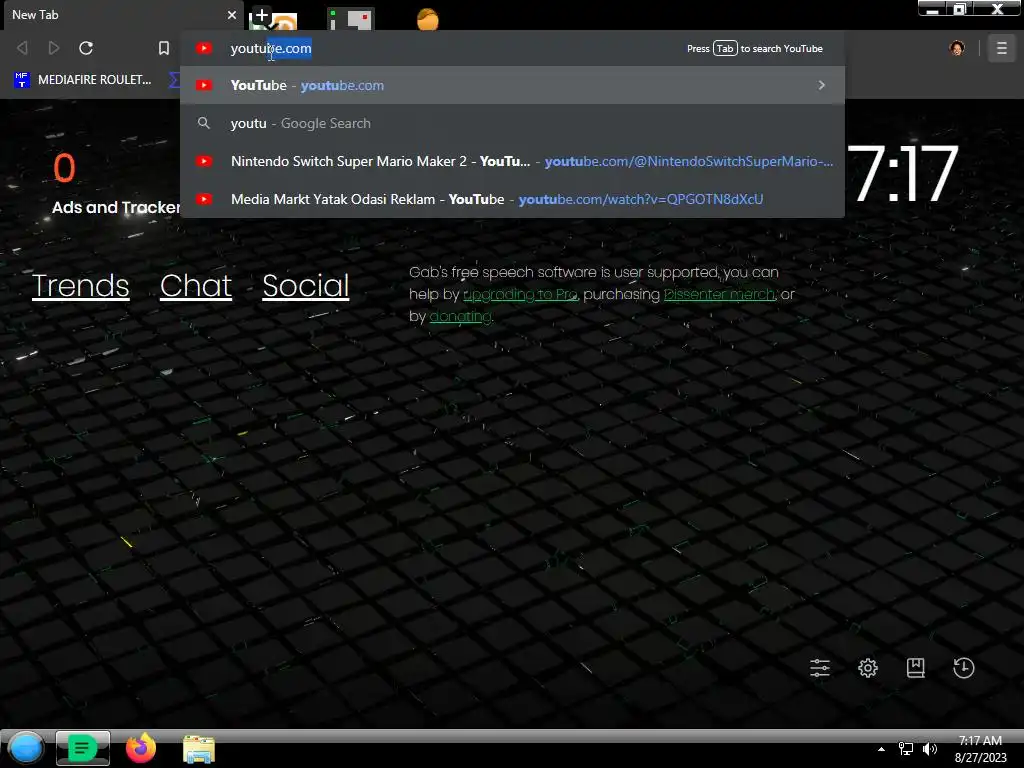Go back with the back arrow

tap(22, 48)
